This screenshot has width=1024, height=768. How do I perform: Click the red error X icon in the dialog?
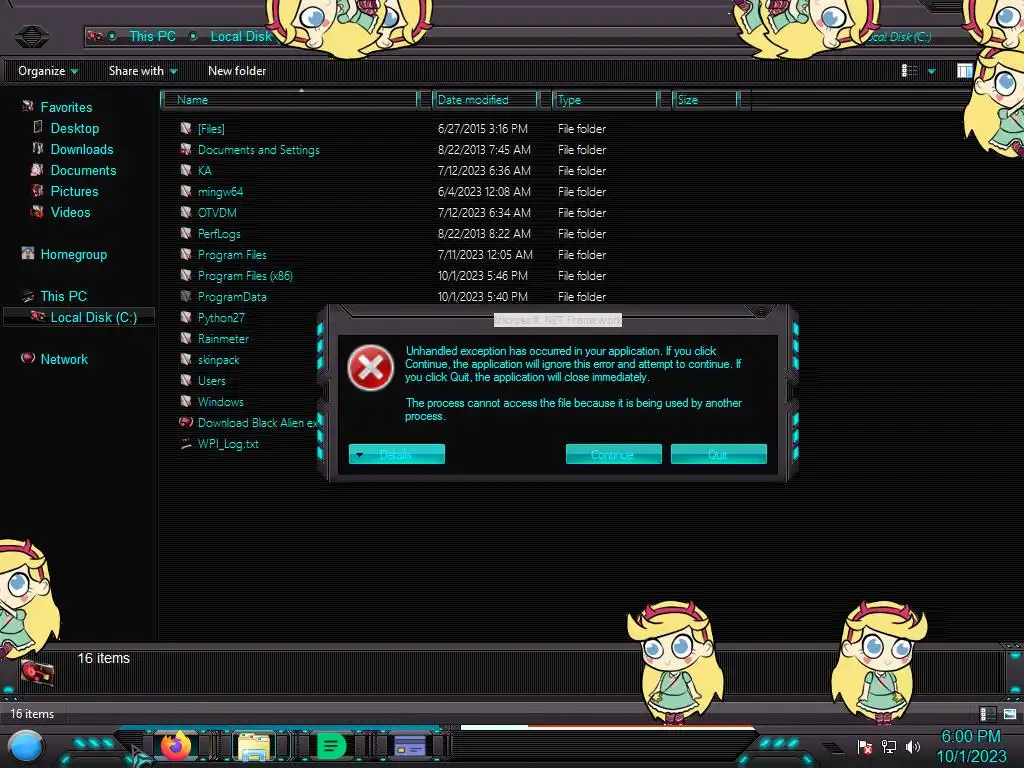point(370,367)
